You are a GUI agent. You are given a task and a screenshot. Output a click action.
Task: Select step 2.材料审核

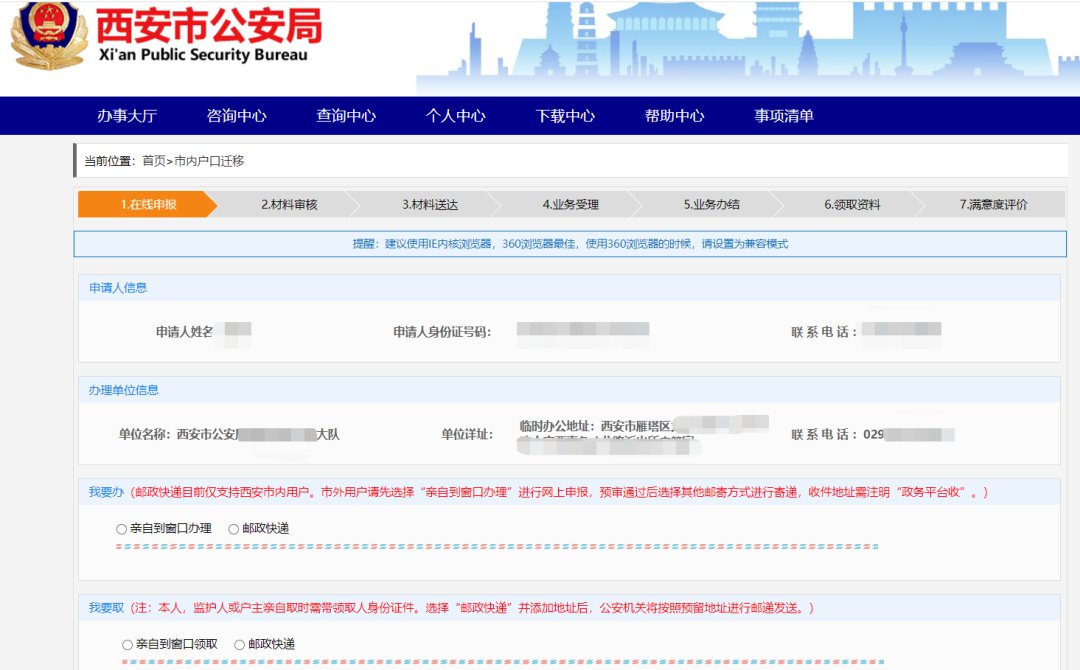[x=289, y=204]
